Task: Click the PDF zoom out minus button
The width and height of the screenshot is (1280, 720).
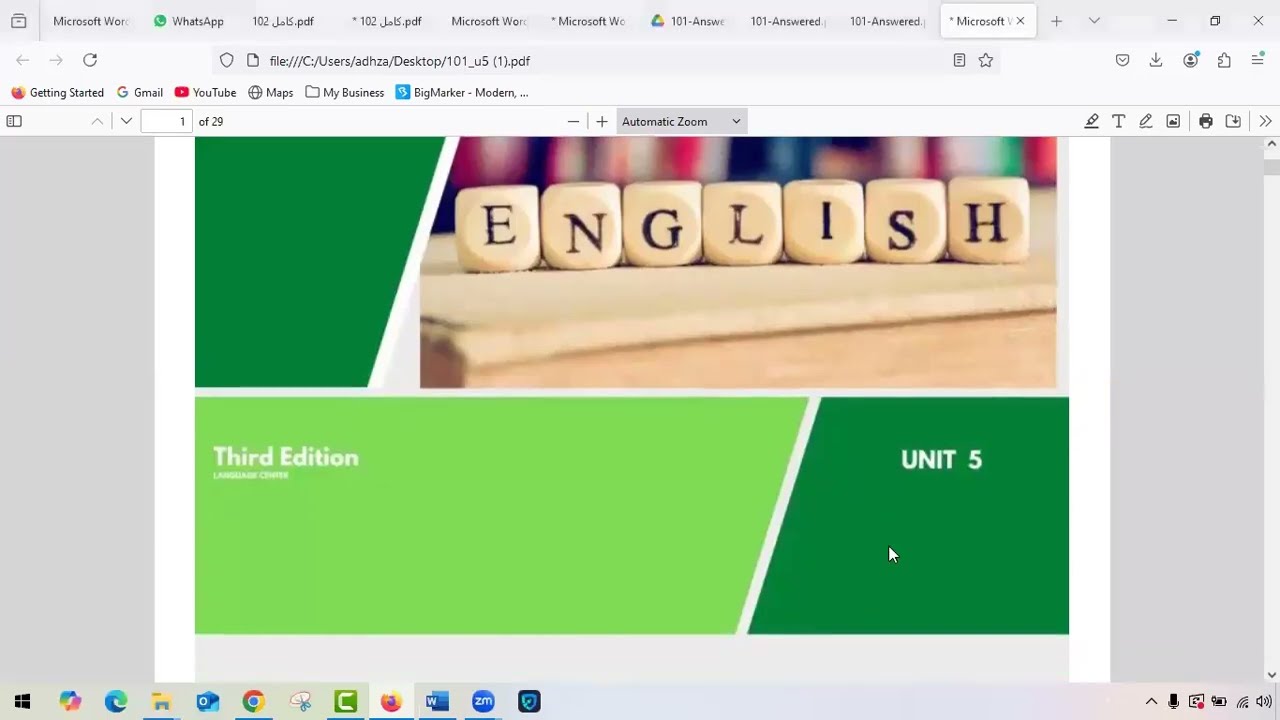Action: [573, 121]
